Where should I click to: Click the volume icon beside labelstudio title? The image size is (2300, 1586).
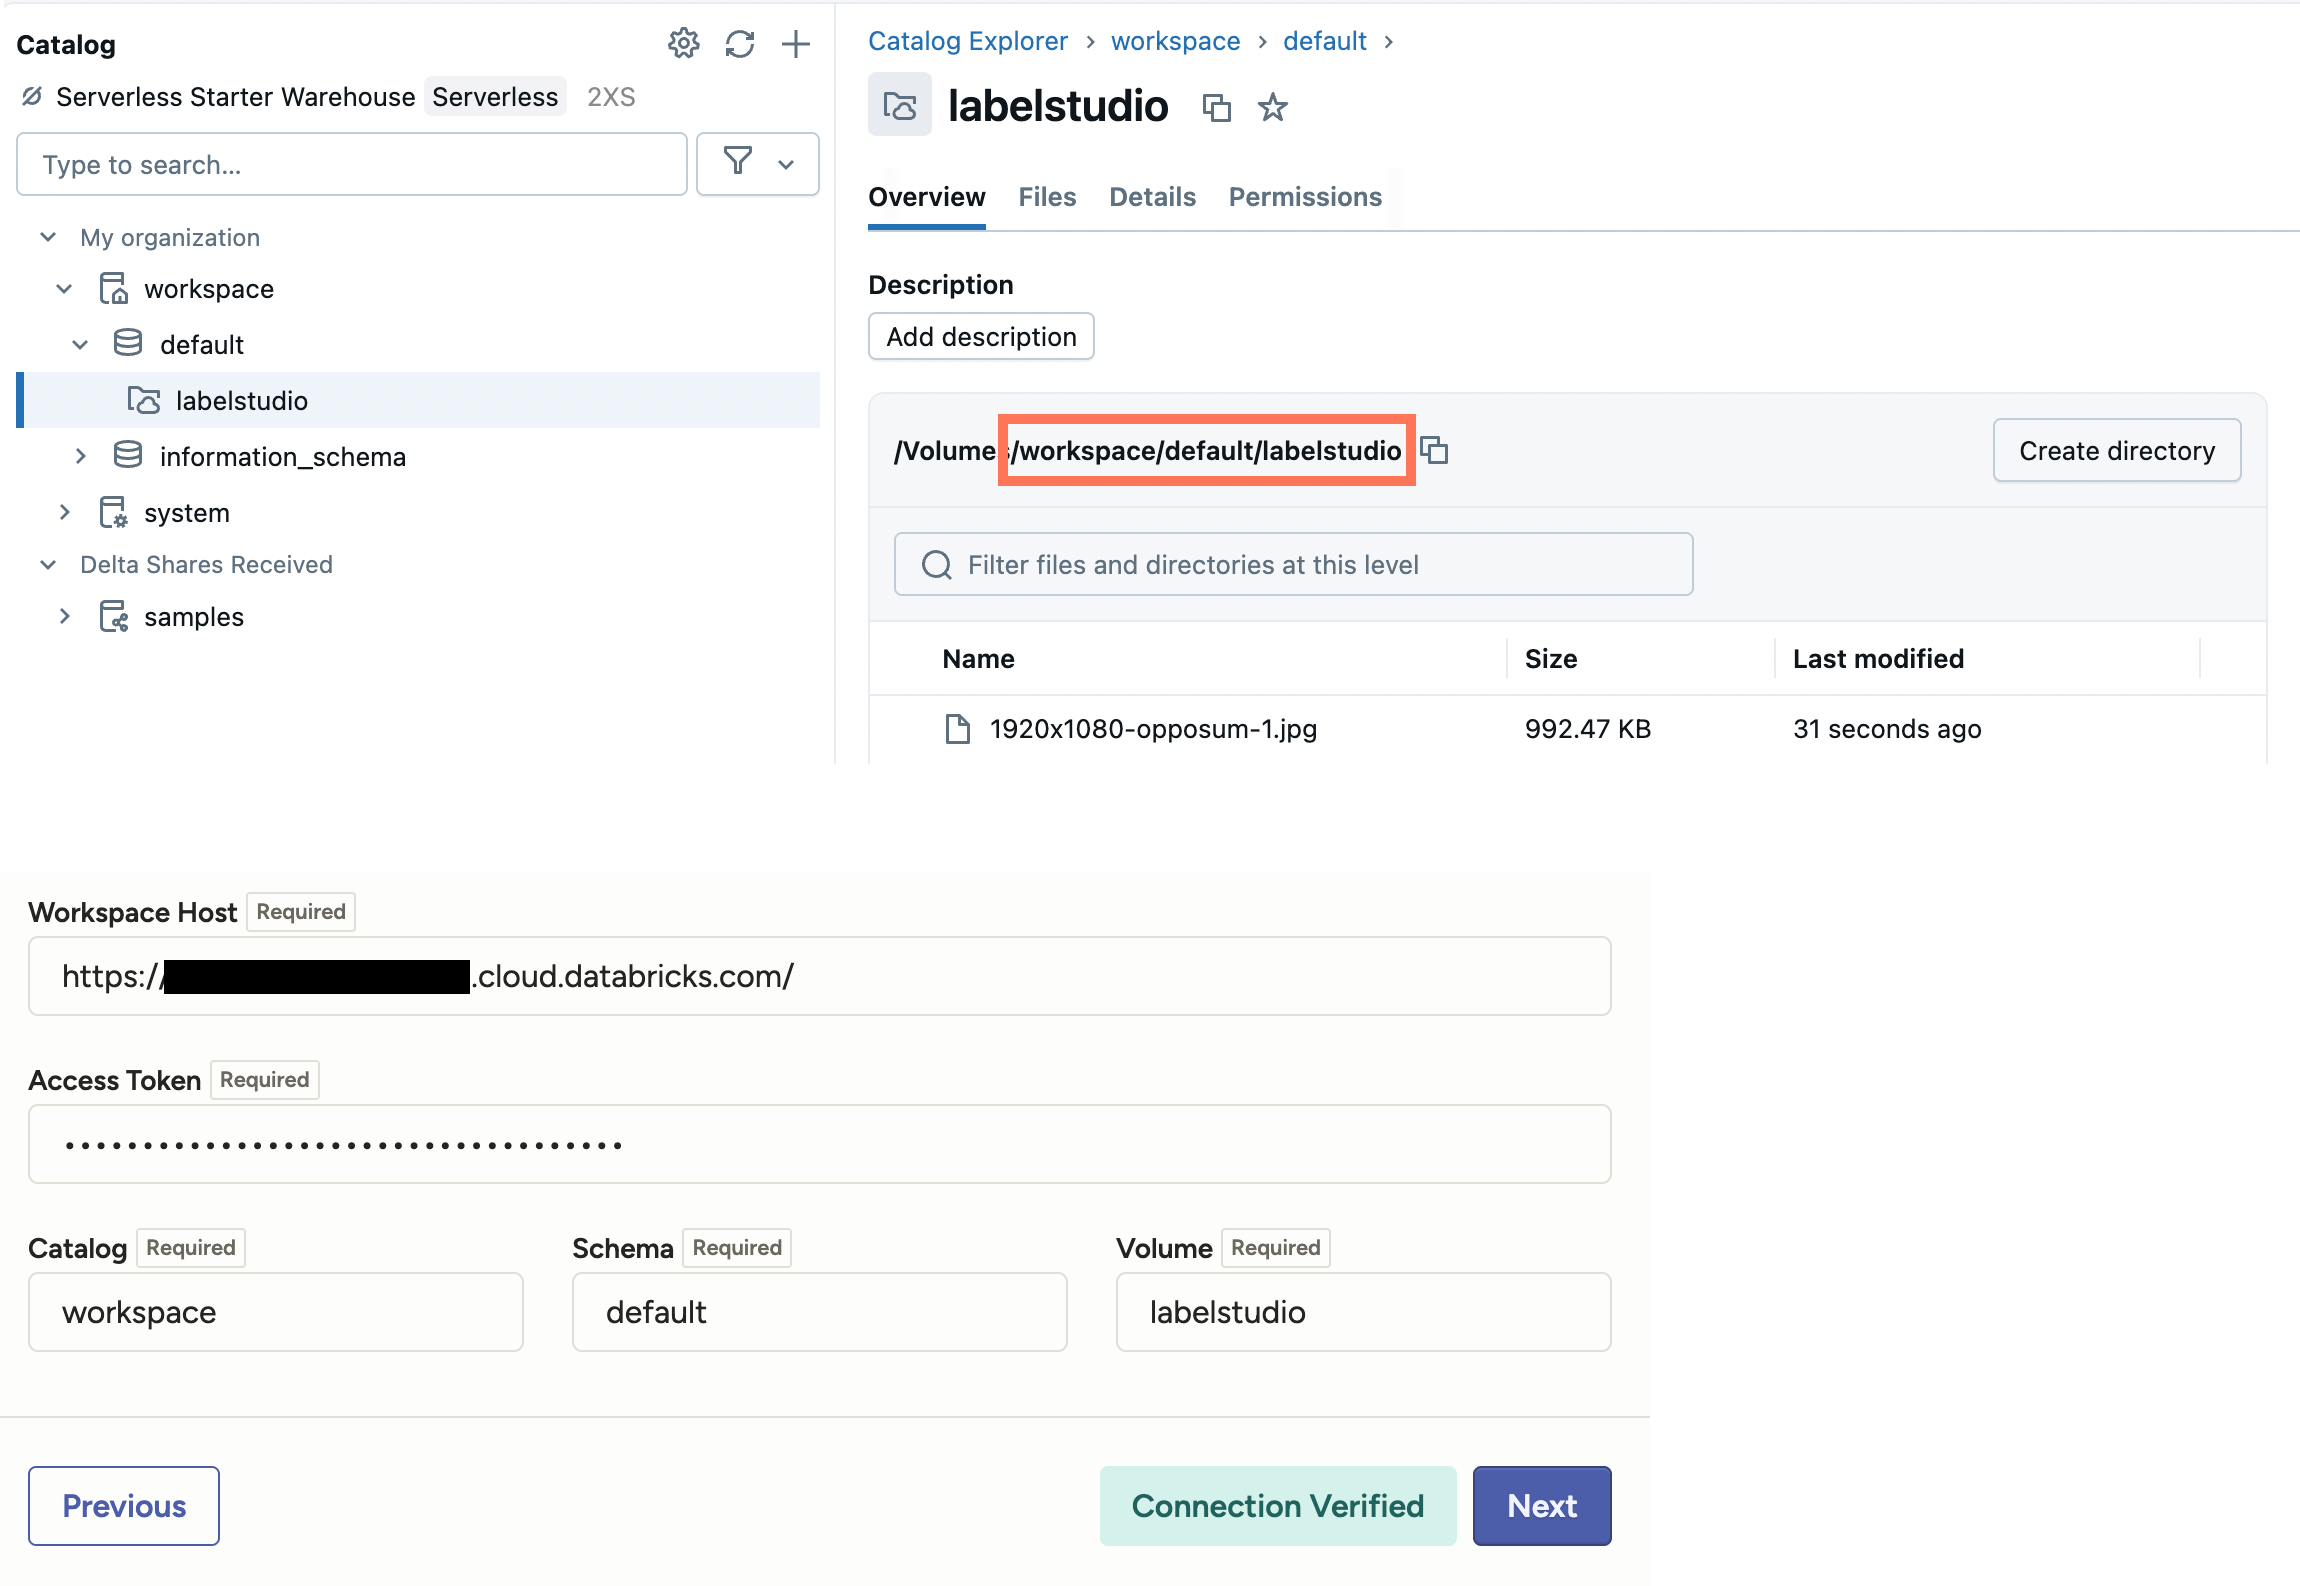click(x=897, y=104)
